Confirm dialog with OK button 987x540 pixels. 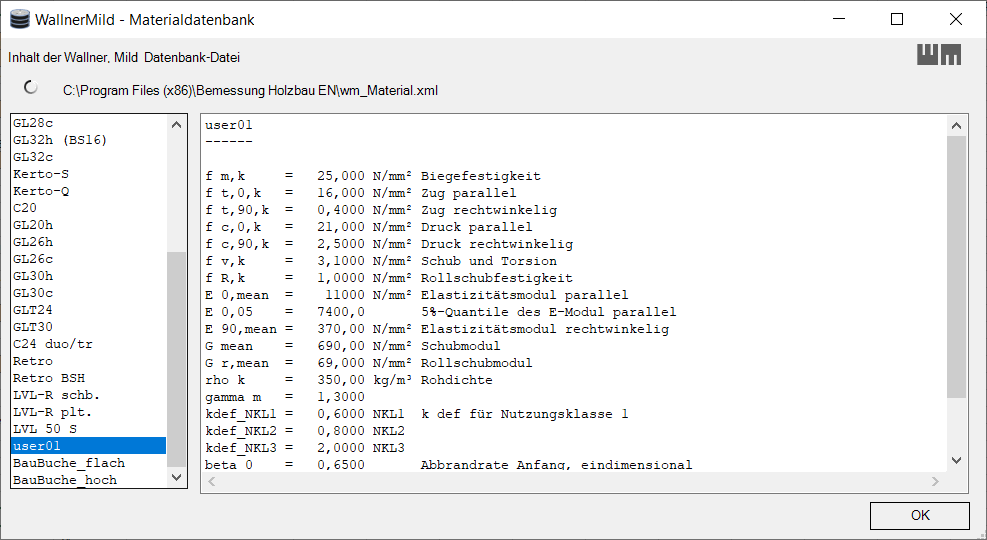[920, 515]
